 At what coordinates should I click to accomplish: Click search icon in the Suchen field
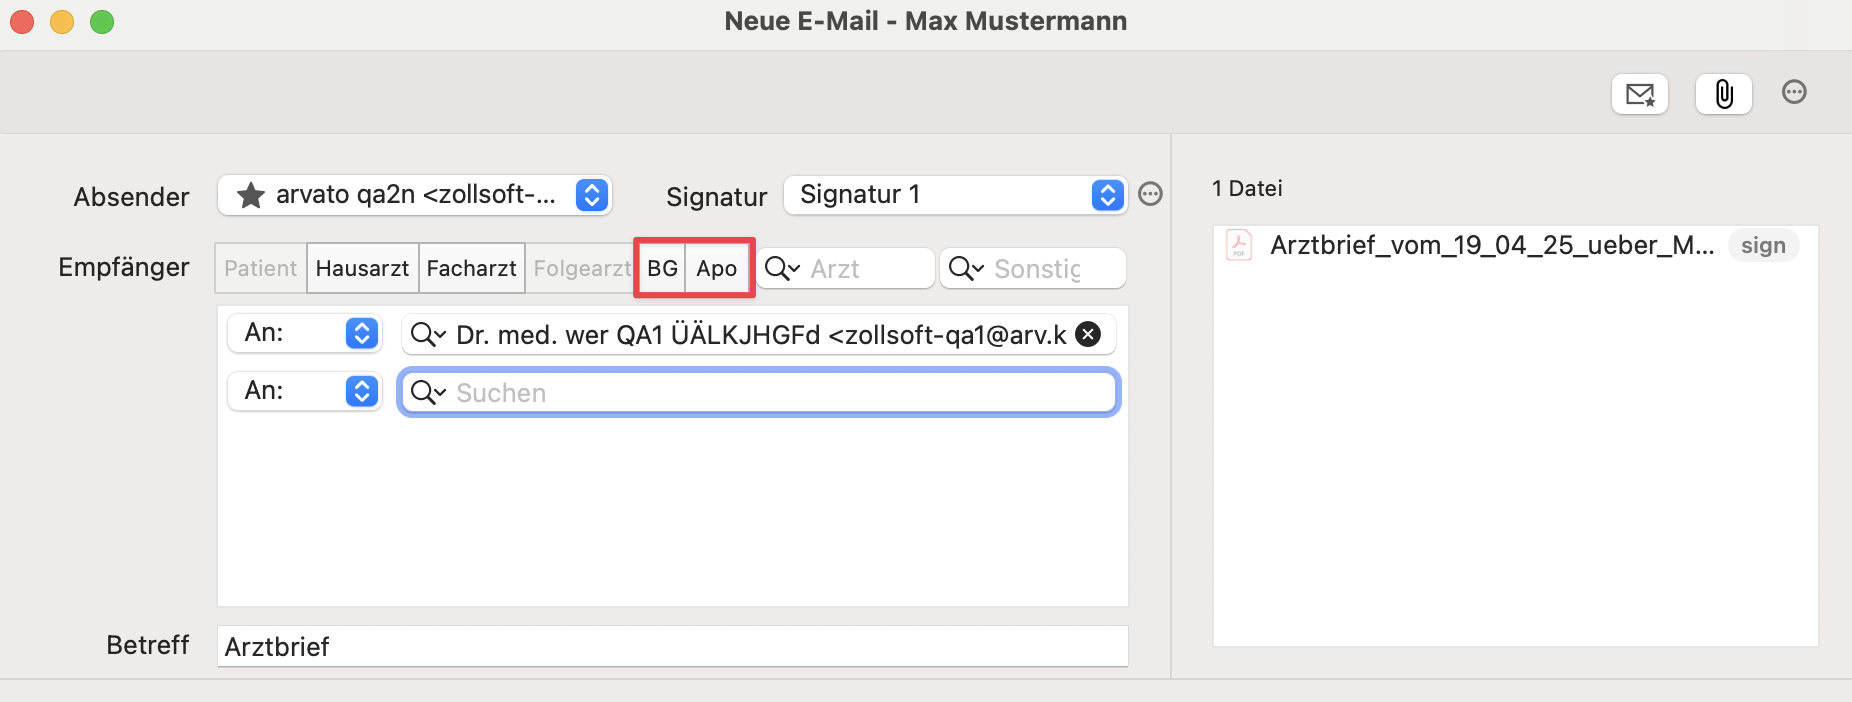tap(427, 392)
